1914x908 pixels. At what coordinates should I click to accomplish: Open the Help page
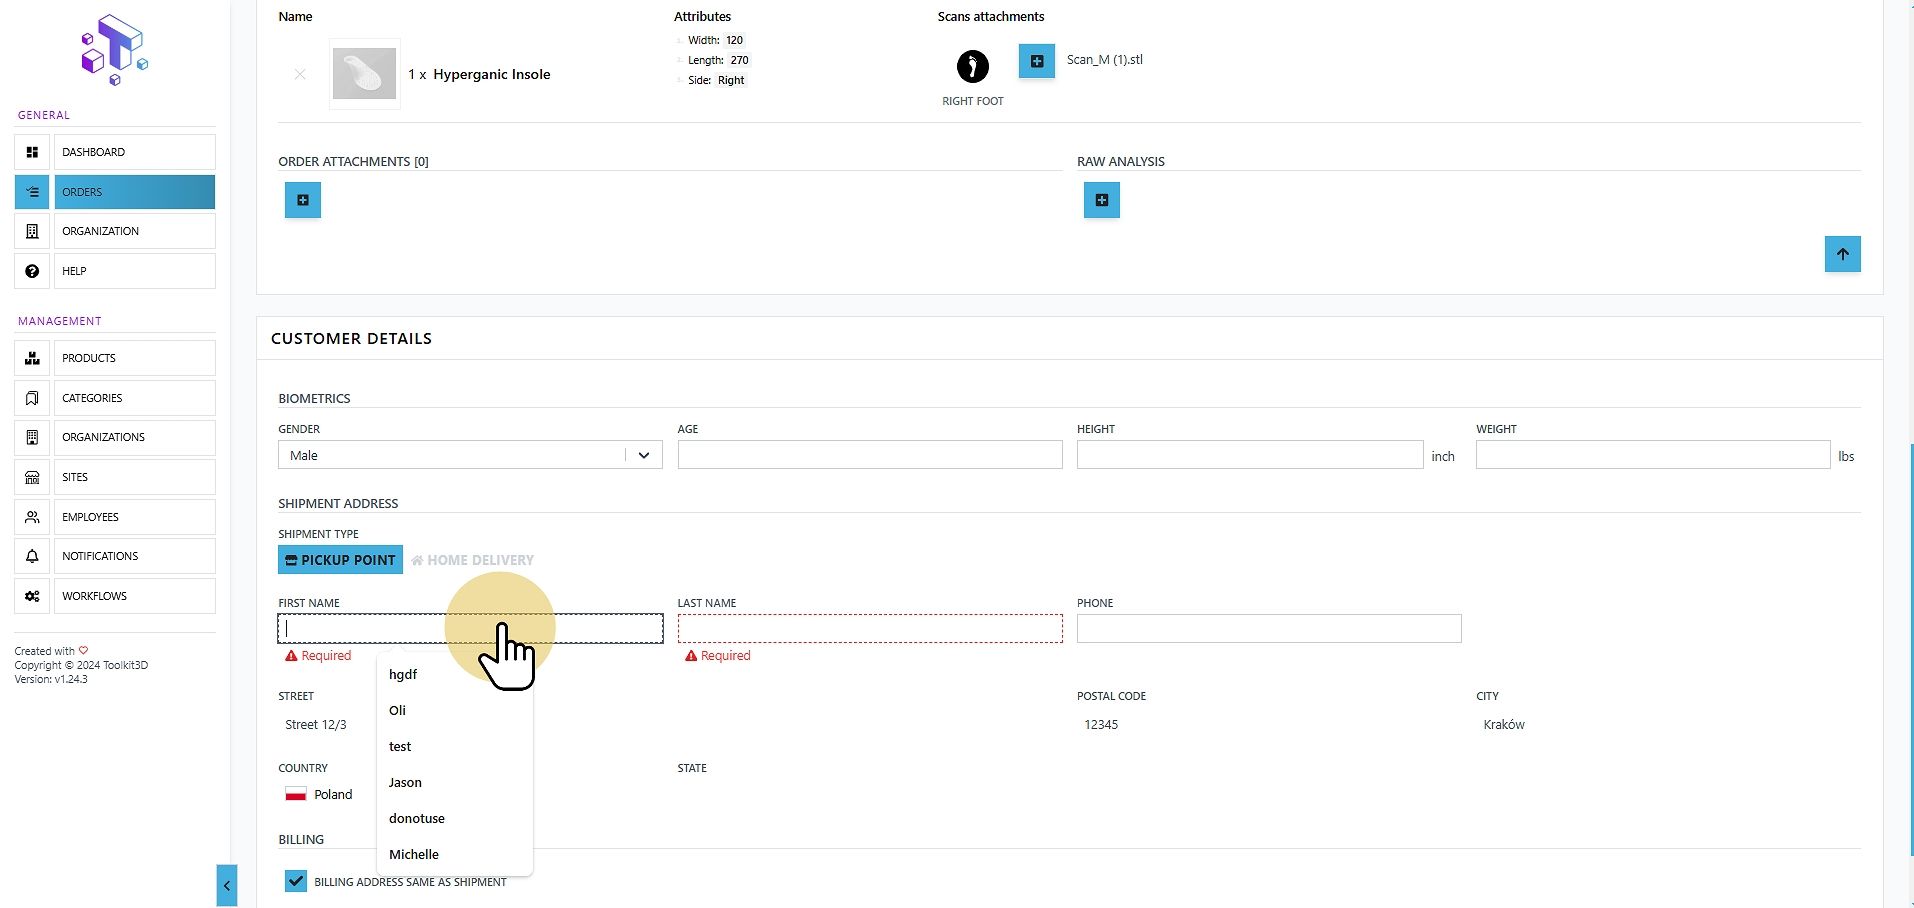click(x=134, y=271)
